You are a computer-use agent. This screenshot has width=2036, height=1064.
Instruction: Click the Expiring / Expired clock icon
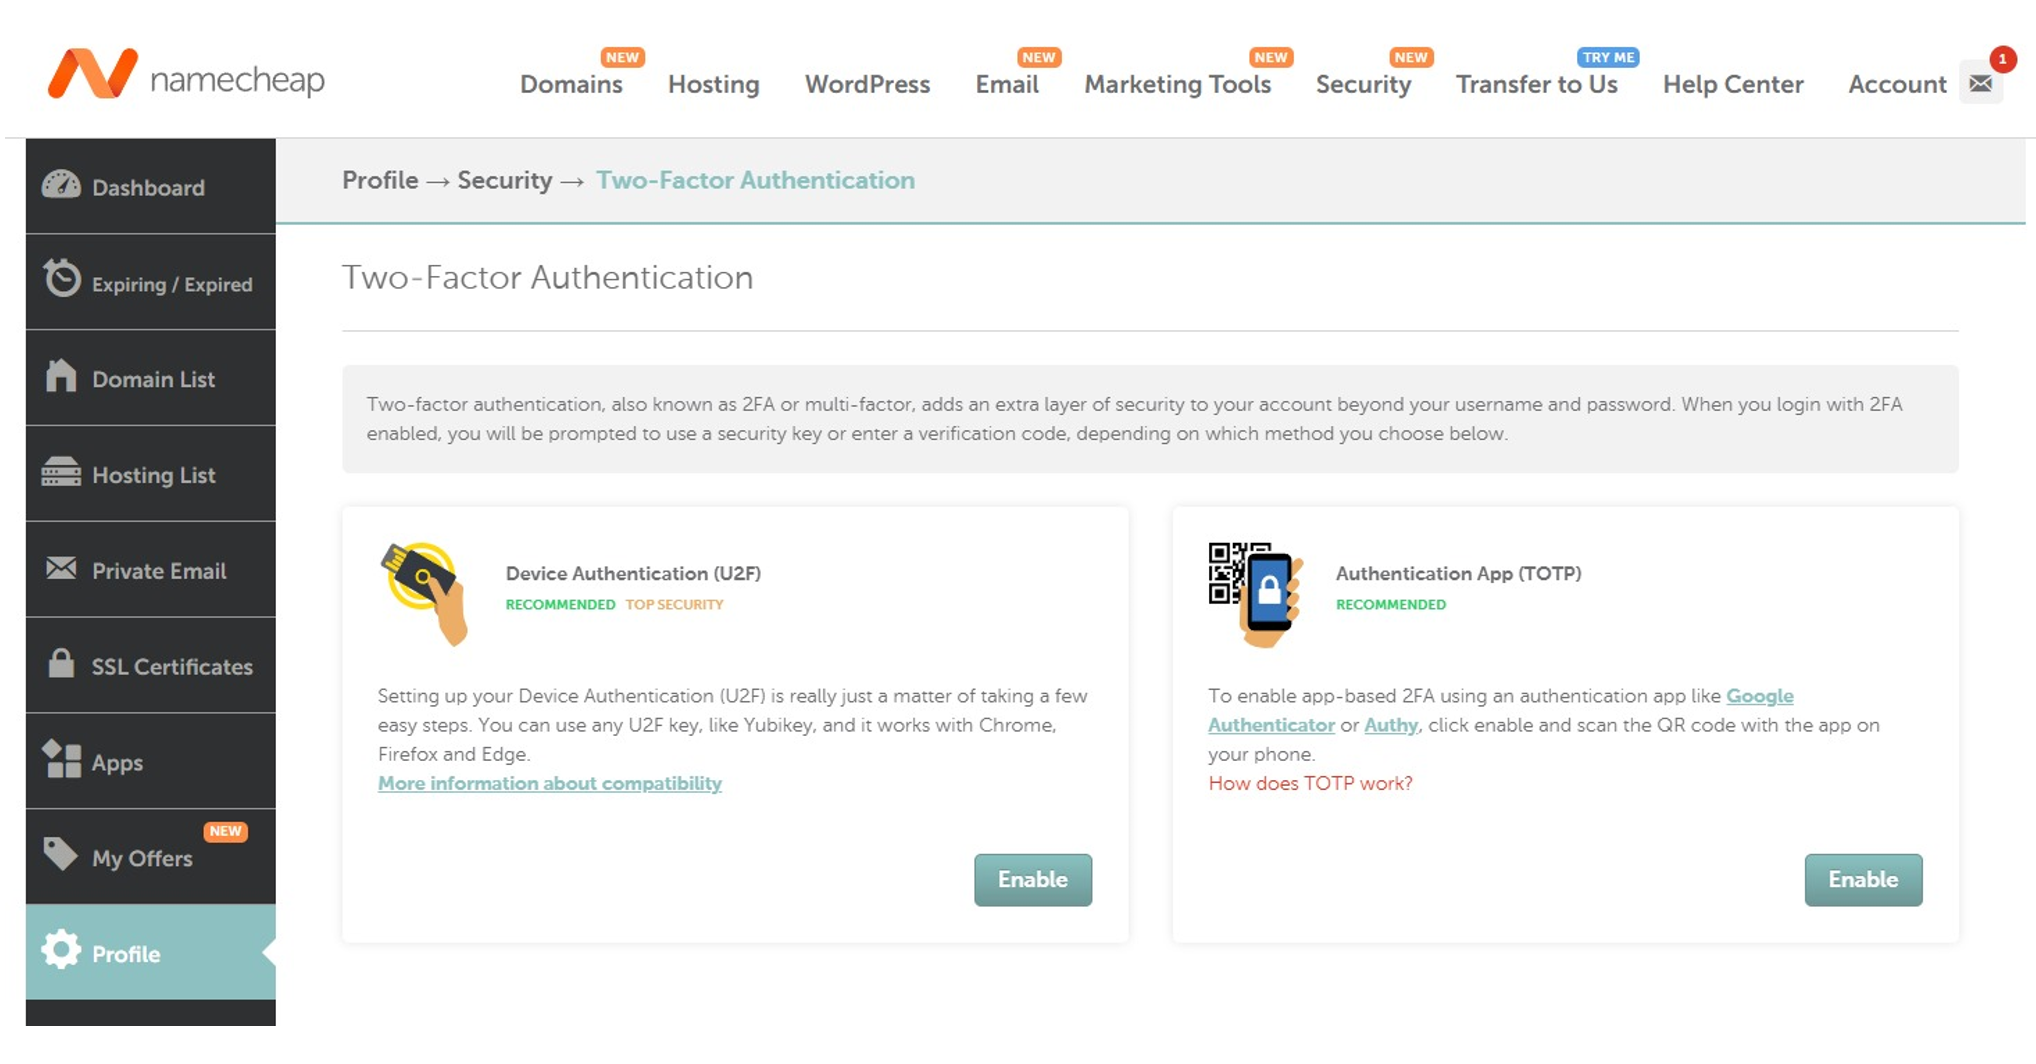pyautogui.click(x=62, y=278)
